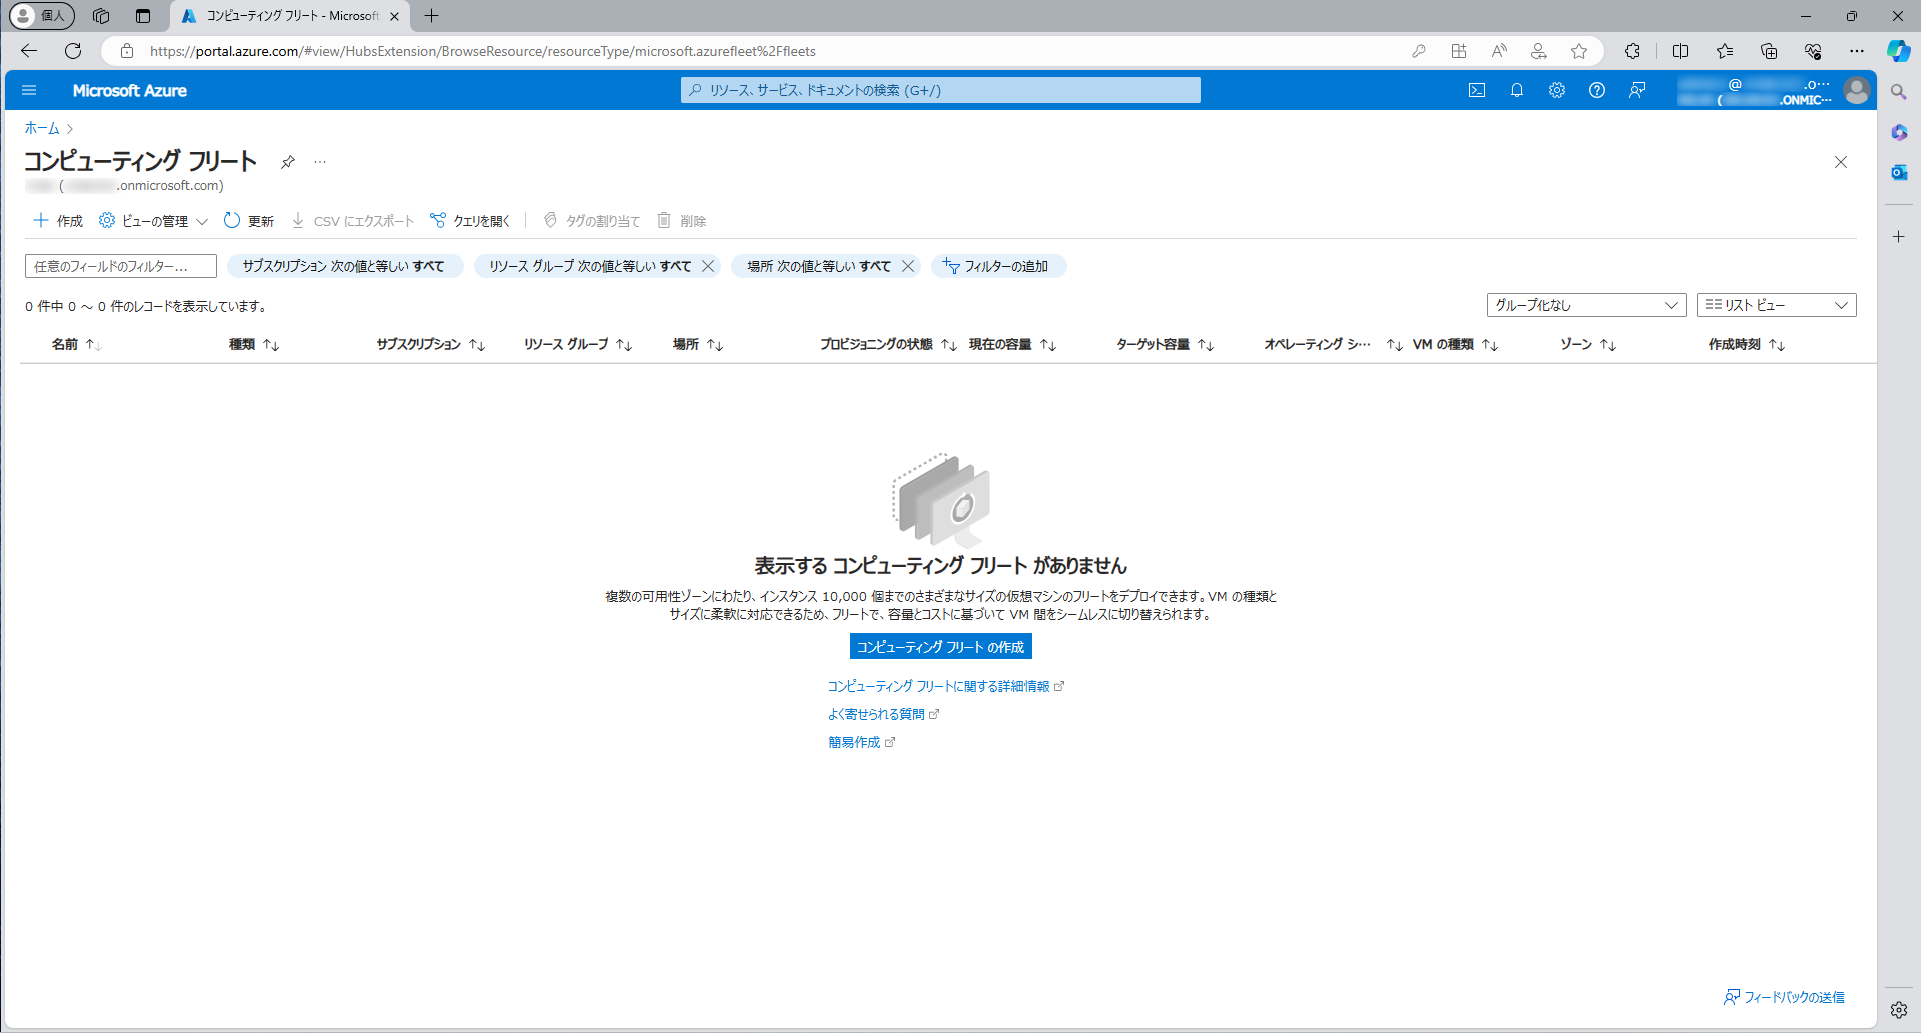The width and height of the screenshot is (1921, 1033).
Task: Open the リソース グループ filter pill
Action: click(x=589, y=266)
